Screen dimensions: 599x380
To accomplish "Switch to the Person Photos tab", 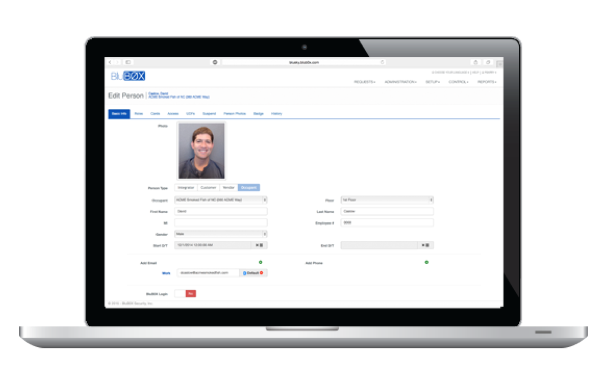I will point(235,114).
